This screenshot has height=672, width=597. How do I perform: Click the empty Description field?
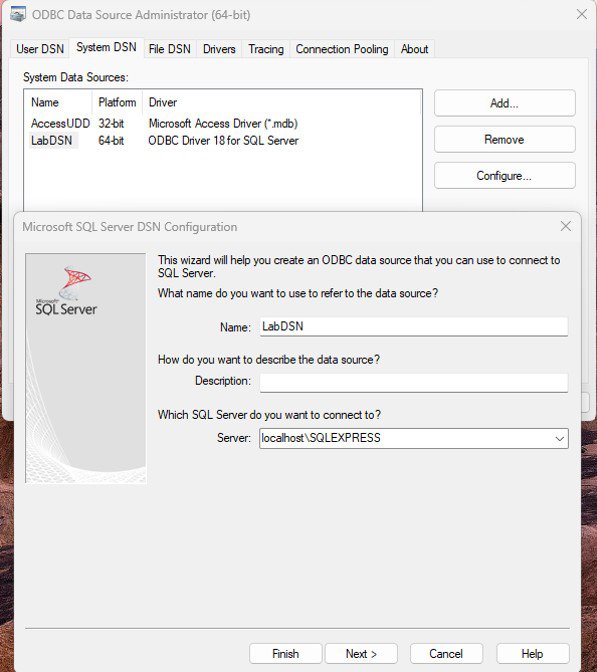(414, 382)
